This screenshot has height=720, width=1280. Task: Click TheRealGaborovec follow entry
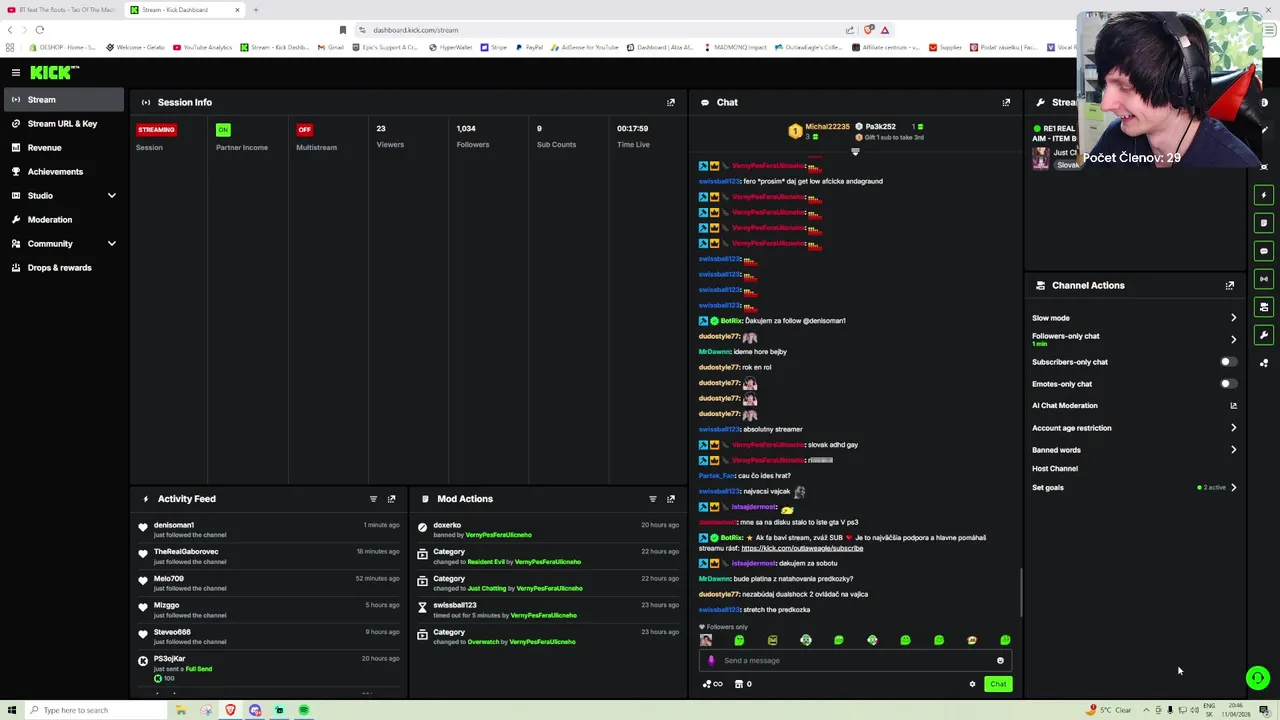pos(270,556)
